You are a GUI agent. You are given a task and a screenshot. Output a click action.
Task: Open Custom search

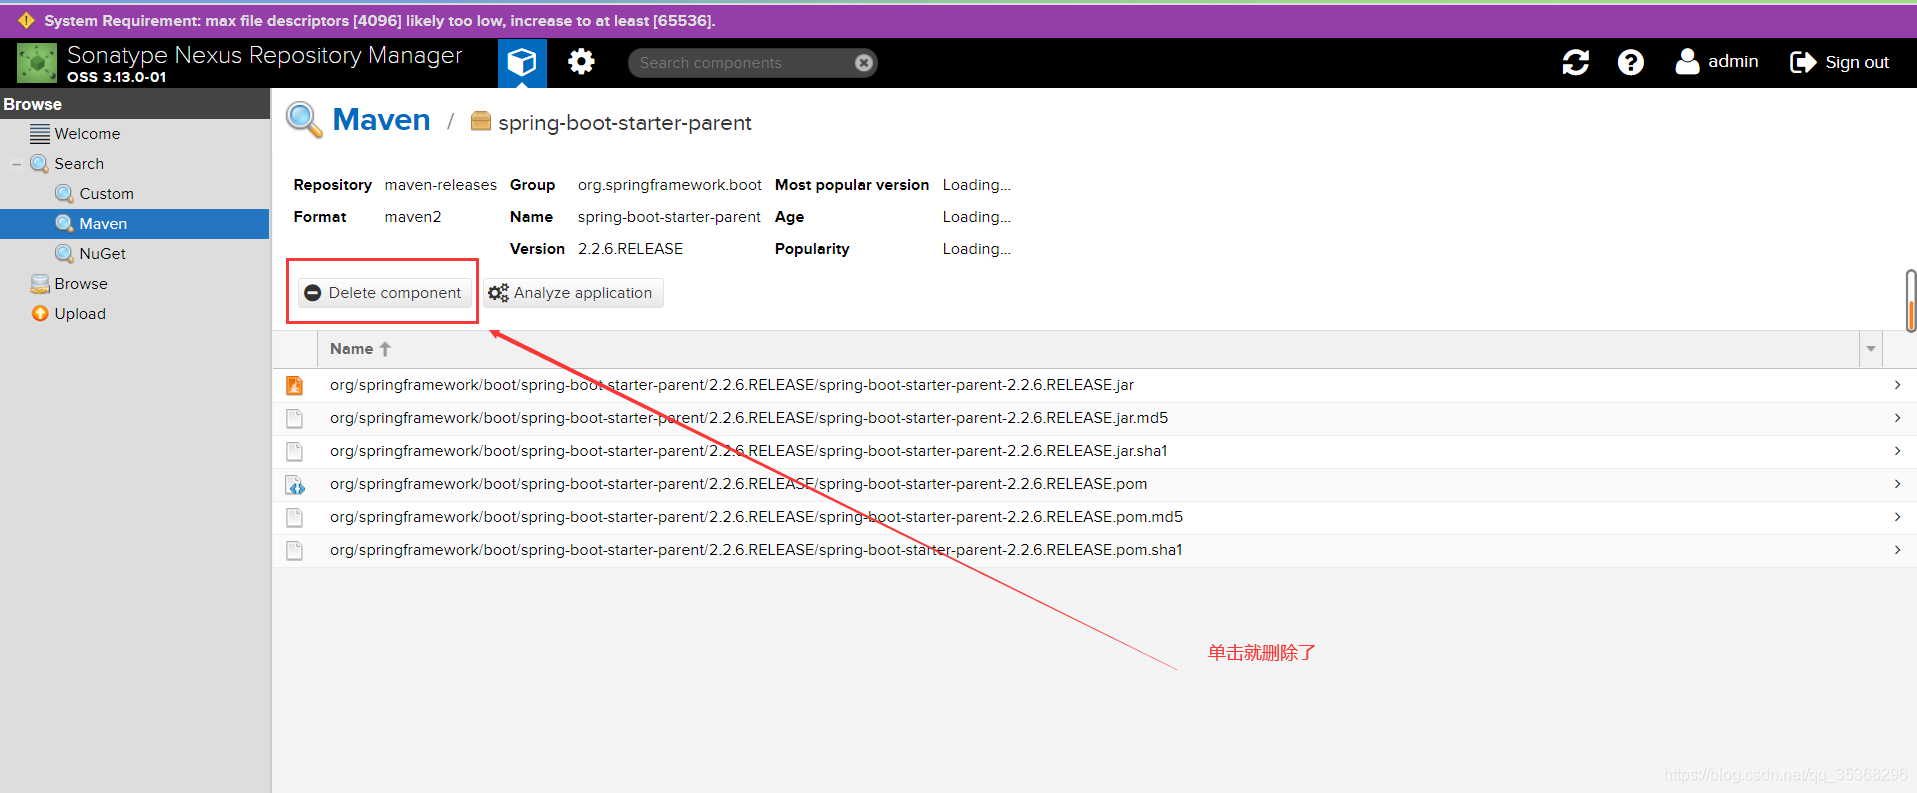pyautogui.click(x=106, y=194)
